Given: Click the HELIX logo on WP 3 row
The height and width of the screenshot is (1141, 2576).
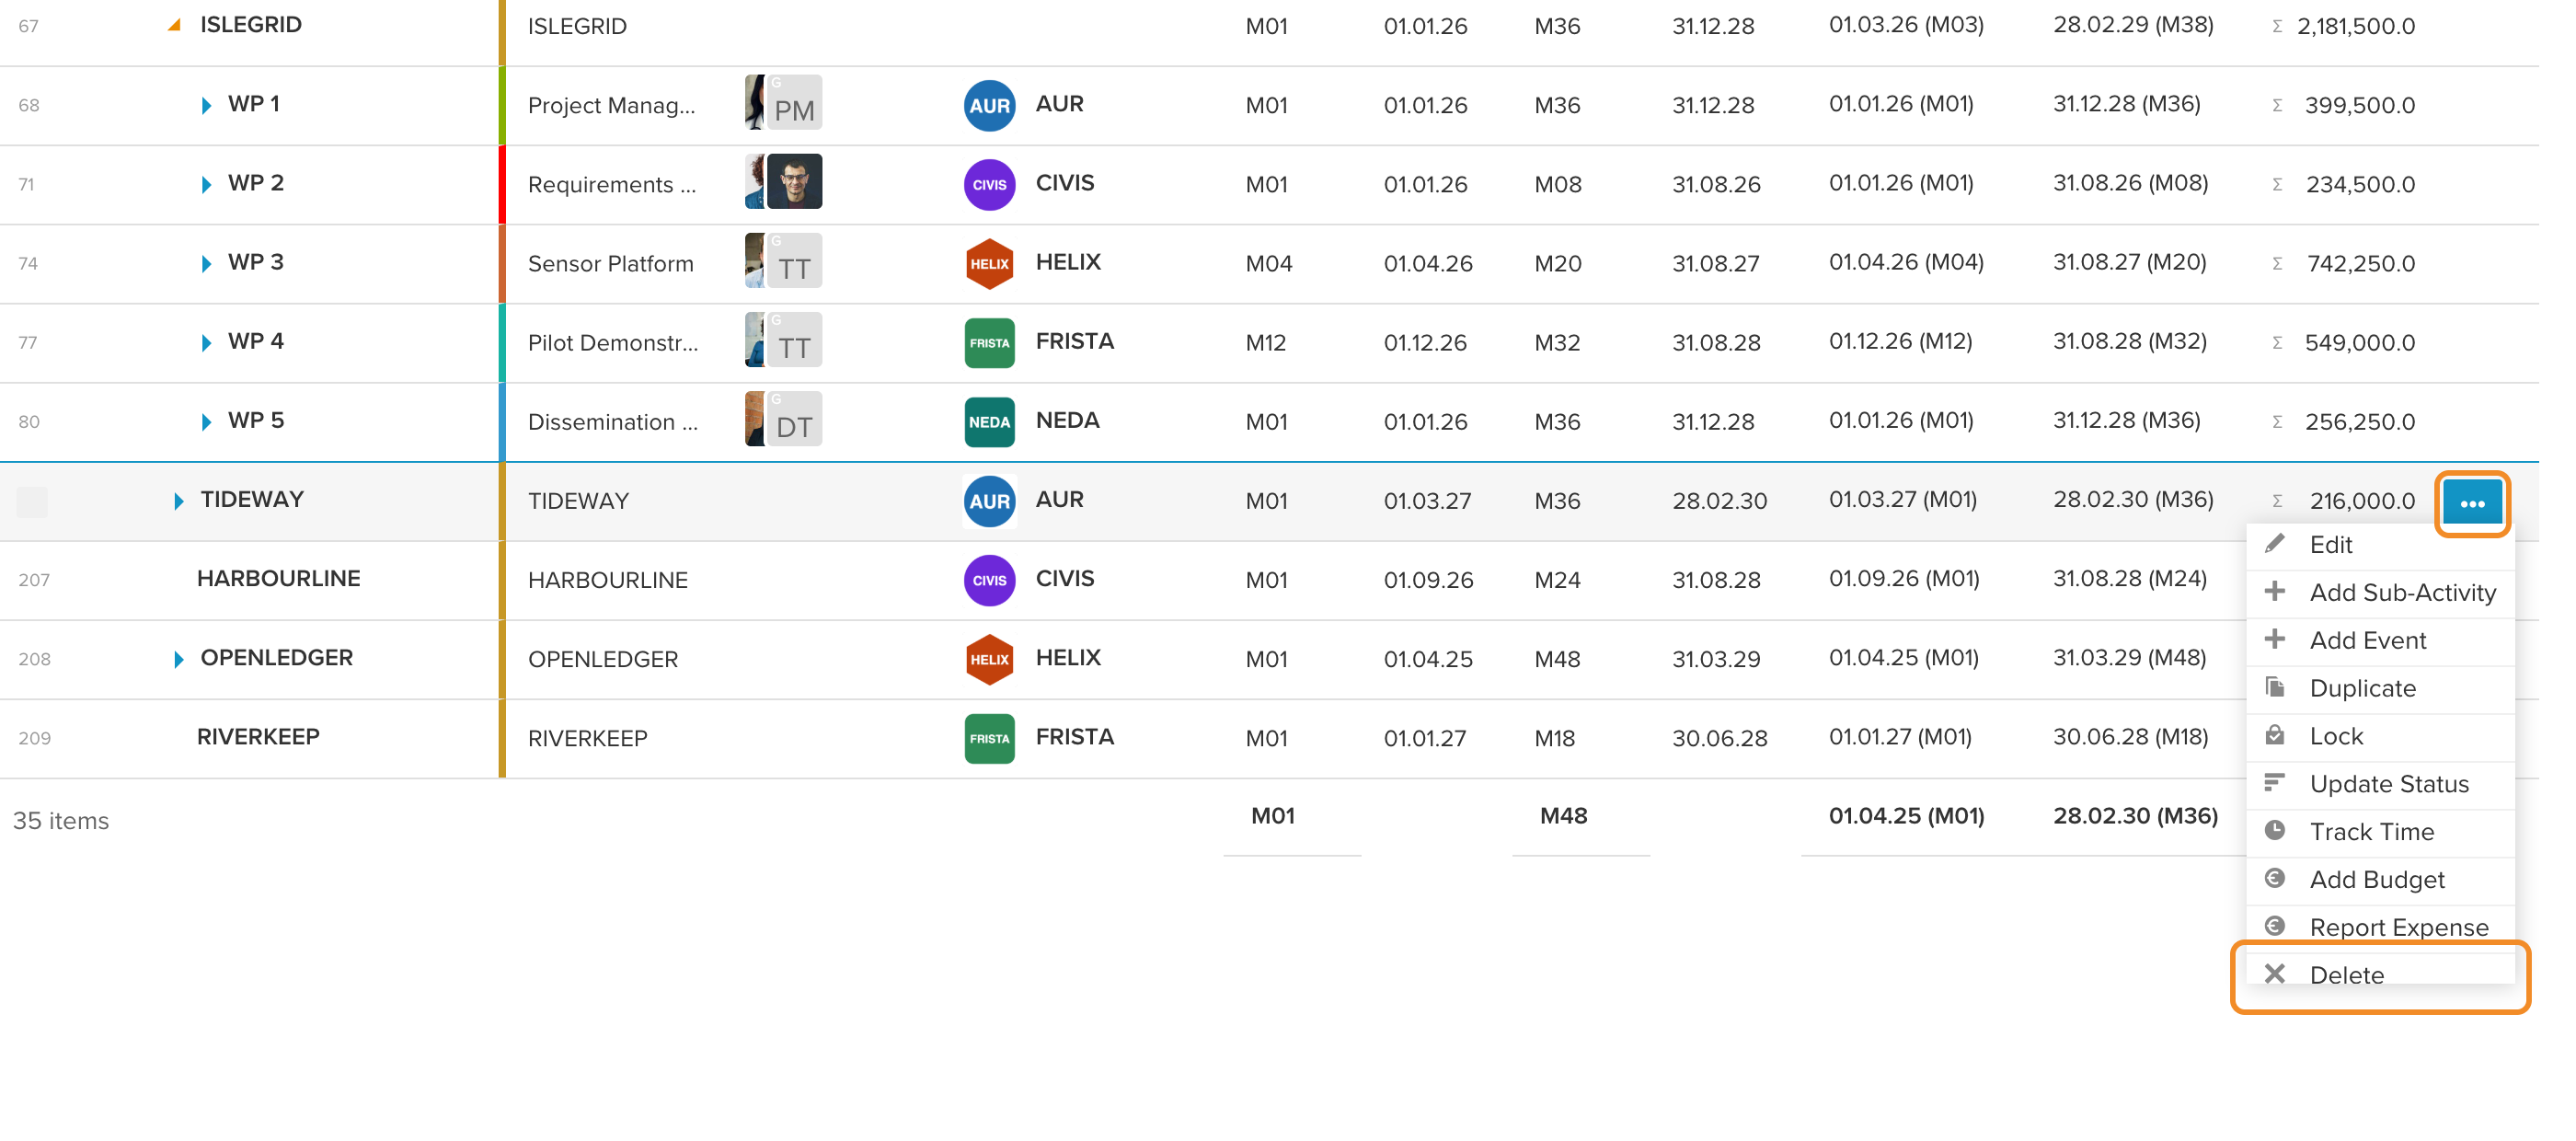Looking at the screenshot, I should click(x=989, y=264).
